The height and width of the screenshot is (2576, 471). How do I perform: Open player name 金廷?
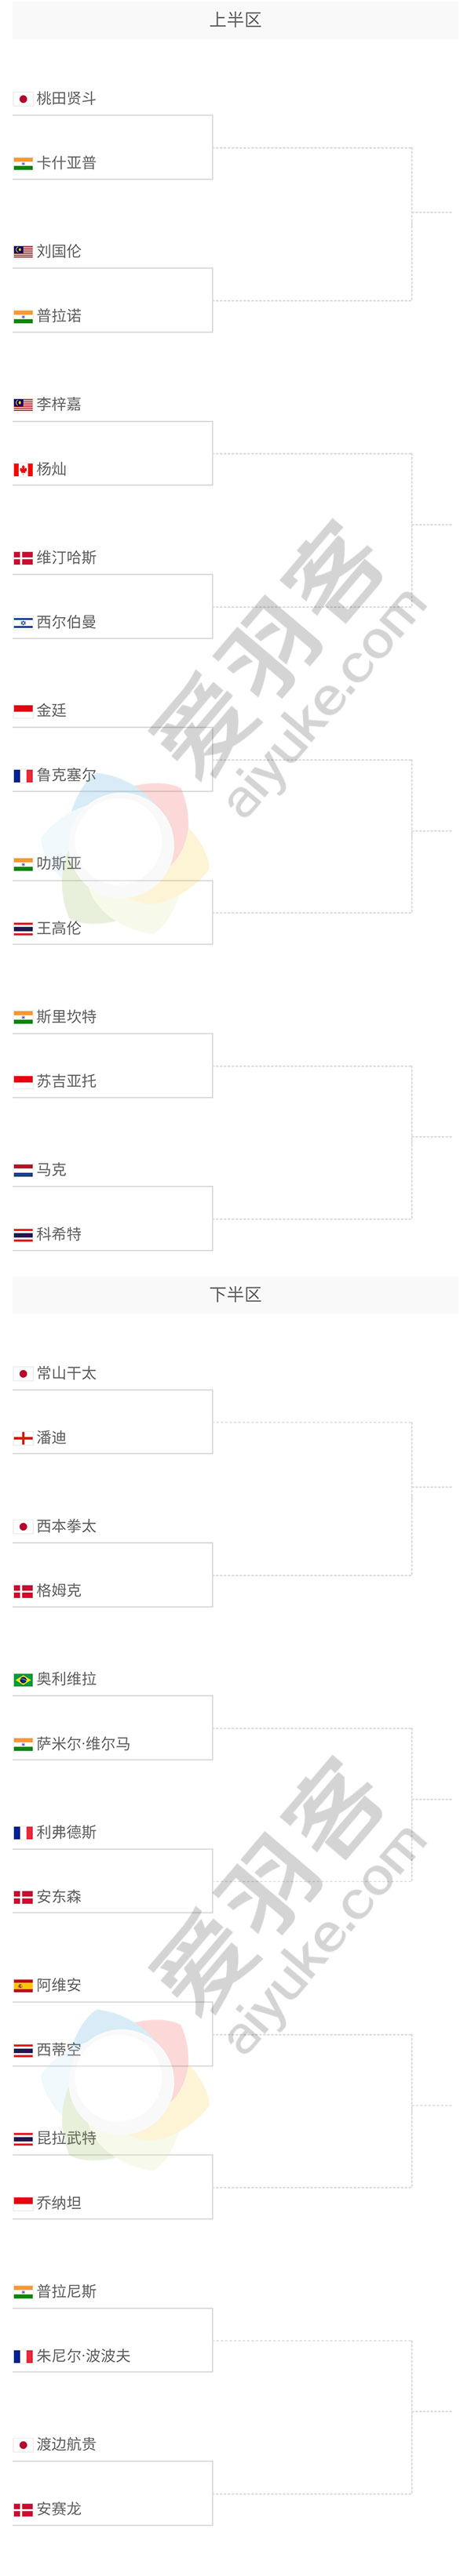[x=52, y=711]
